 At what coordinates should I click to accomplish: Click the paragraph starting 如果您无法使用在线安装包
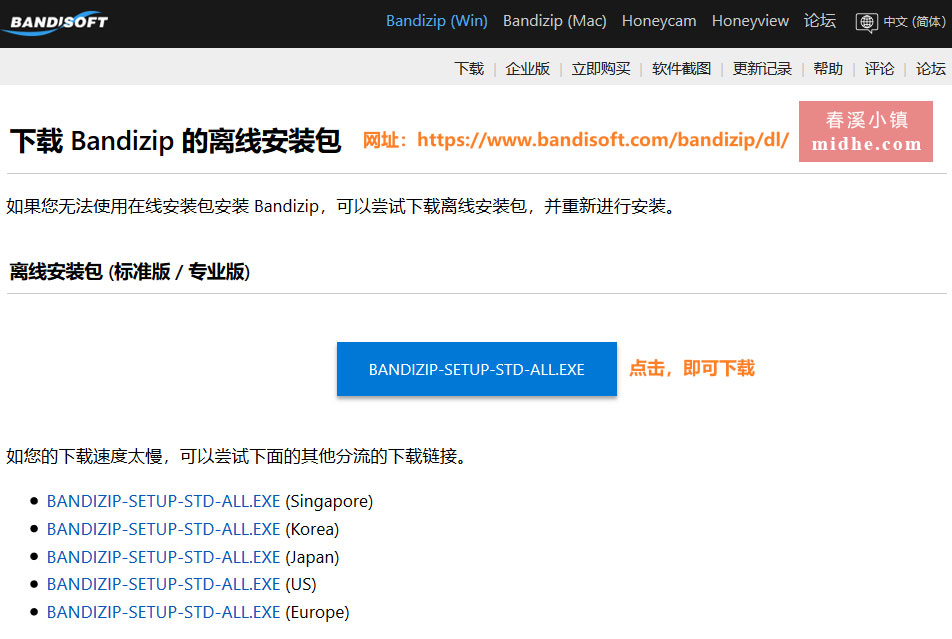[x=341, y=207]
